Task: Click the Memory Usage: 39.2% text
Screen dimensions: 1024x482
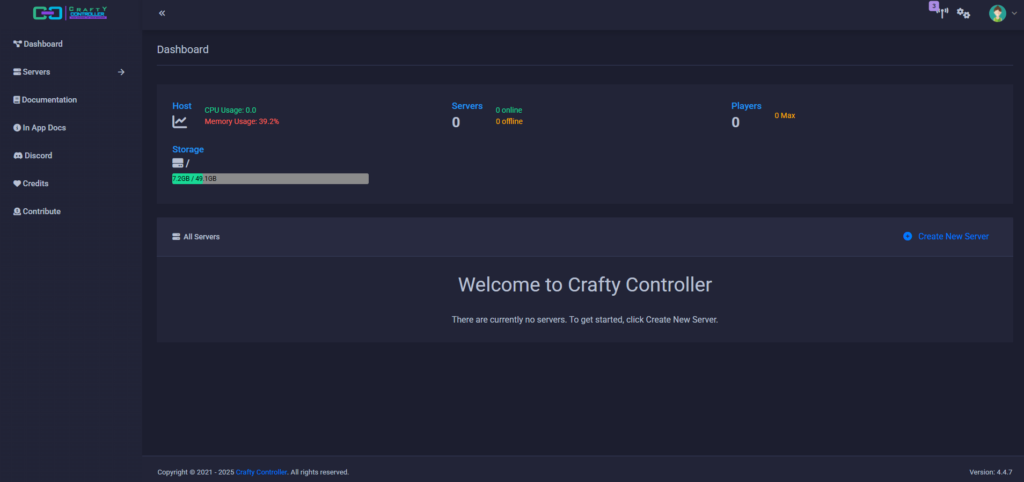Action: point(242,121)
